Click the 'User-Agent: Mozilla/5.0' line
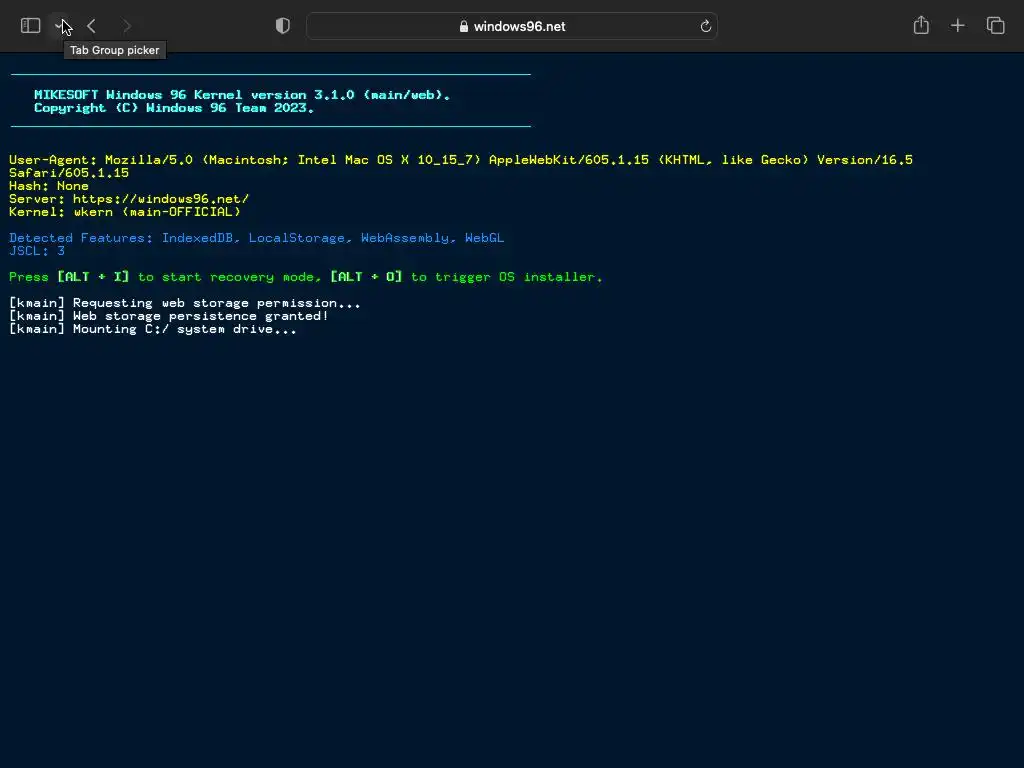1024x768 pixels. click(461, 160)
